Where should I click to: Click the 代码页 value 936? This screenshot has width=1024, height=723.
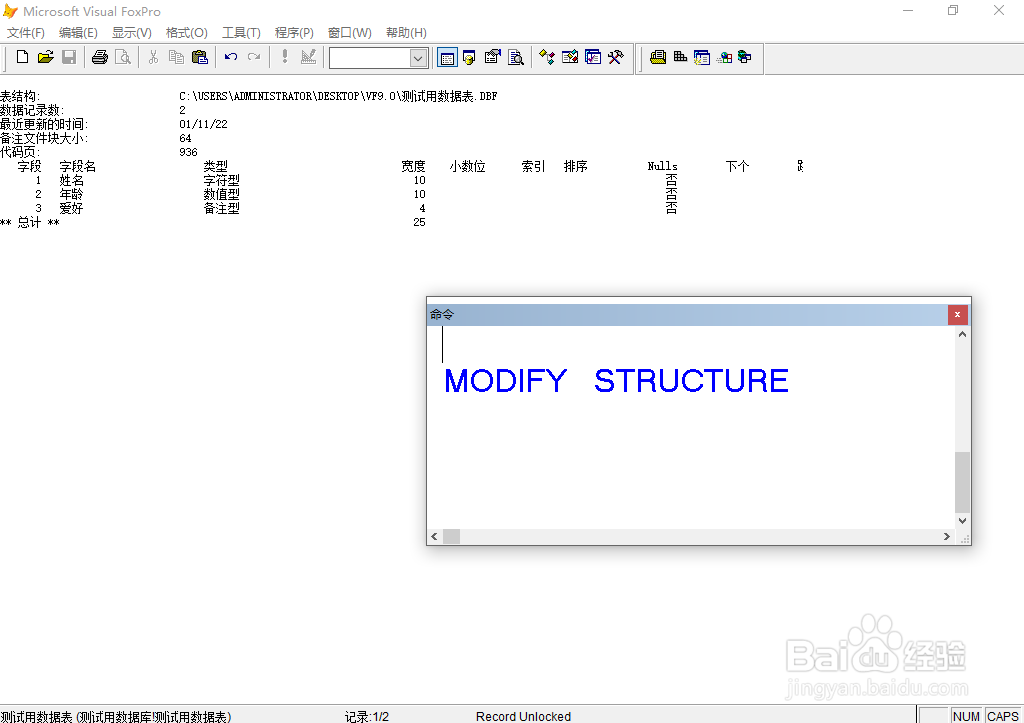pyautogui.click(x=188, y=152)
